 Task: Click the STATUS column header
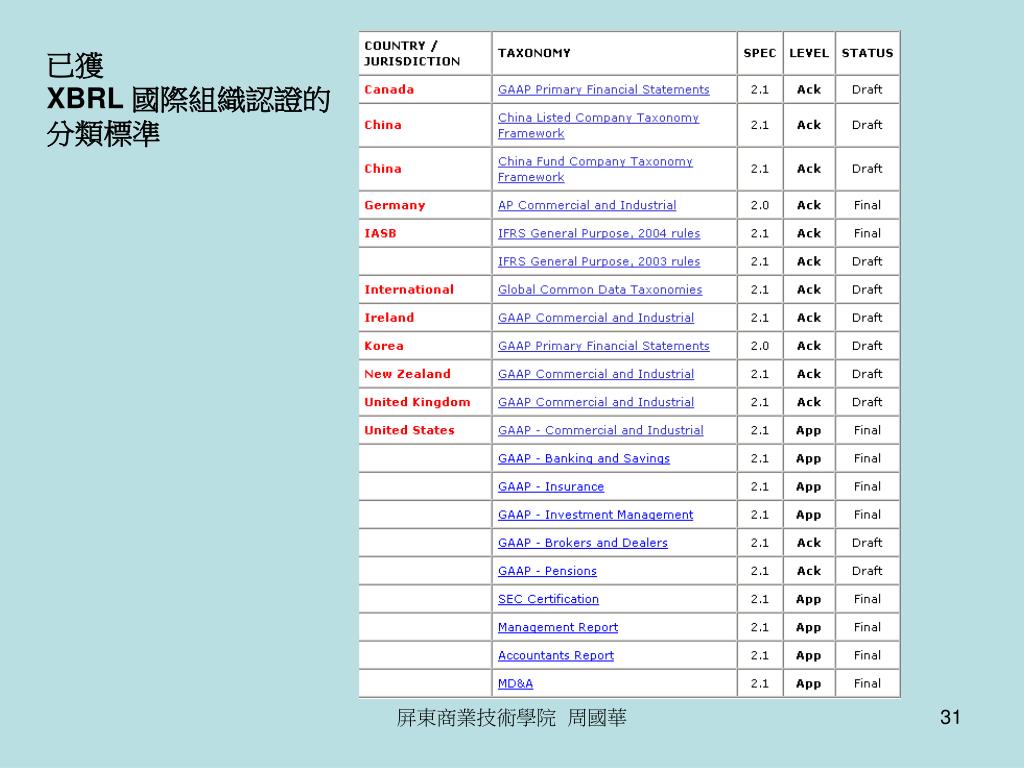(x=867, y=53)
